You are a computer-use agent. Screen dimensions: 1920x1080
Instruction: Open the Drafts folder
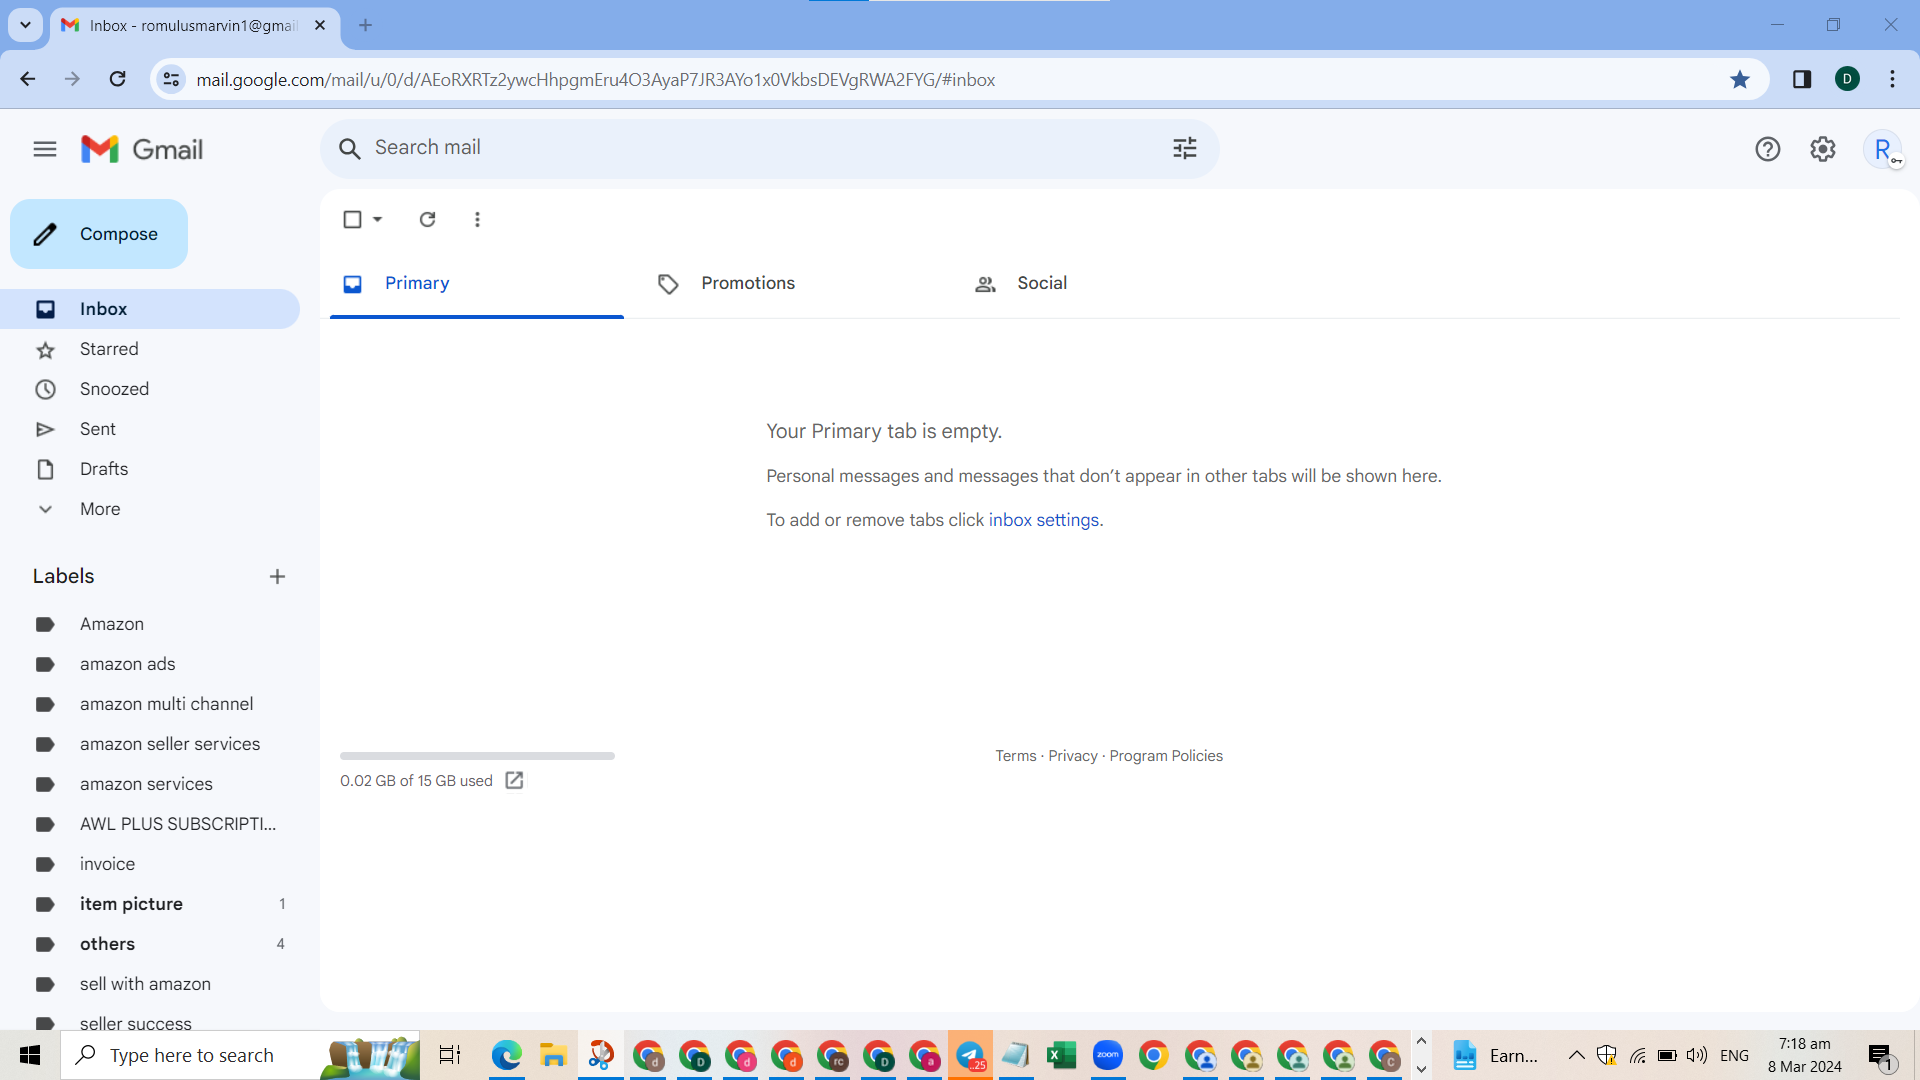pyautogui.click(x=150, y=469)
